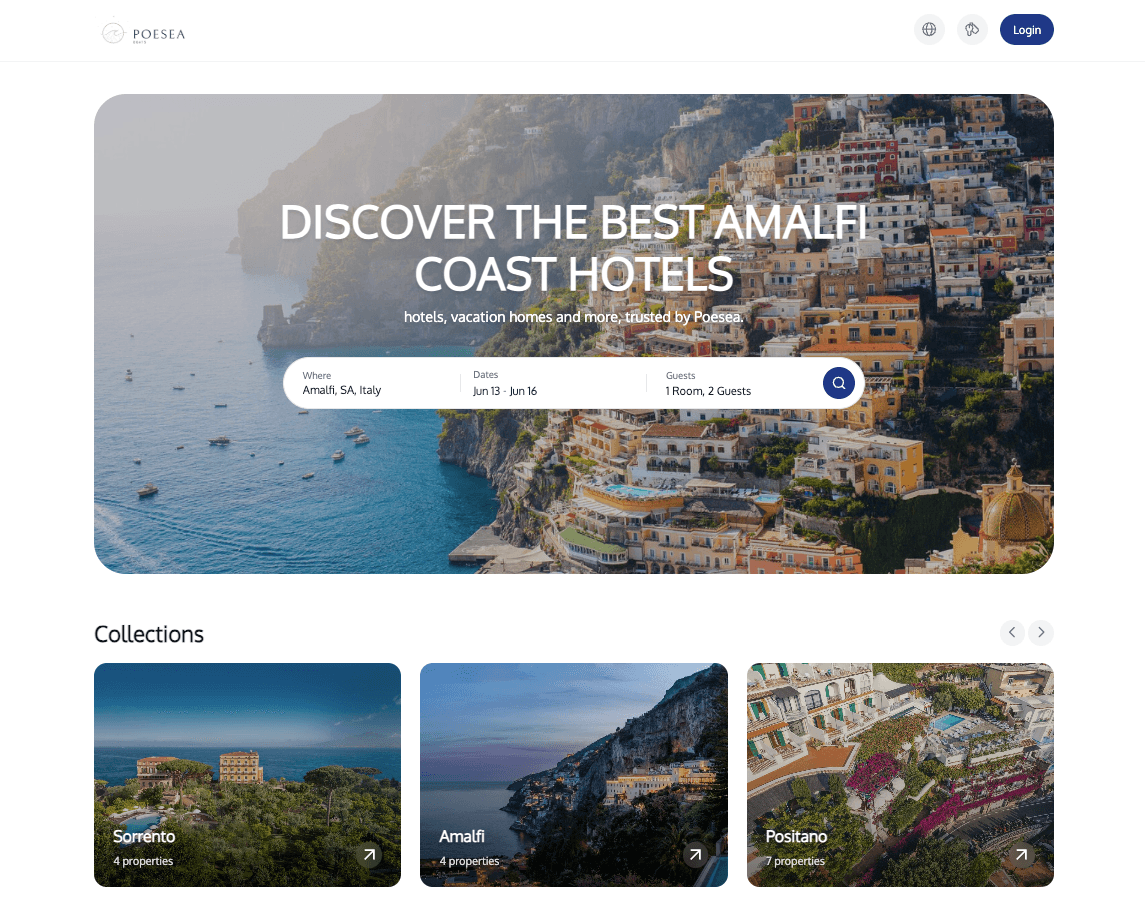Open the Sorrento collection card image
The width and height of the screenshot is (1145, 912).
pos(248,775)
